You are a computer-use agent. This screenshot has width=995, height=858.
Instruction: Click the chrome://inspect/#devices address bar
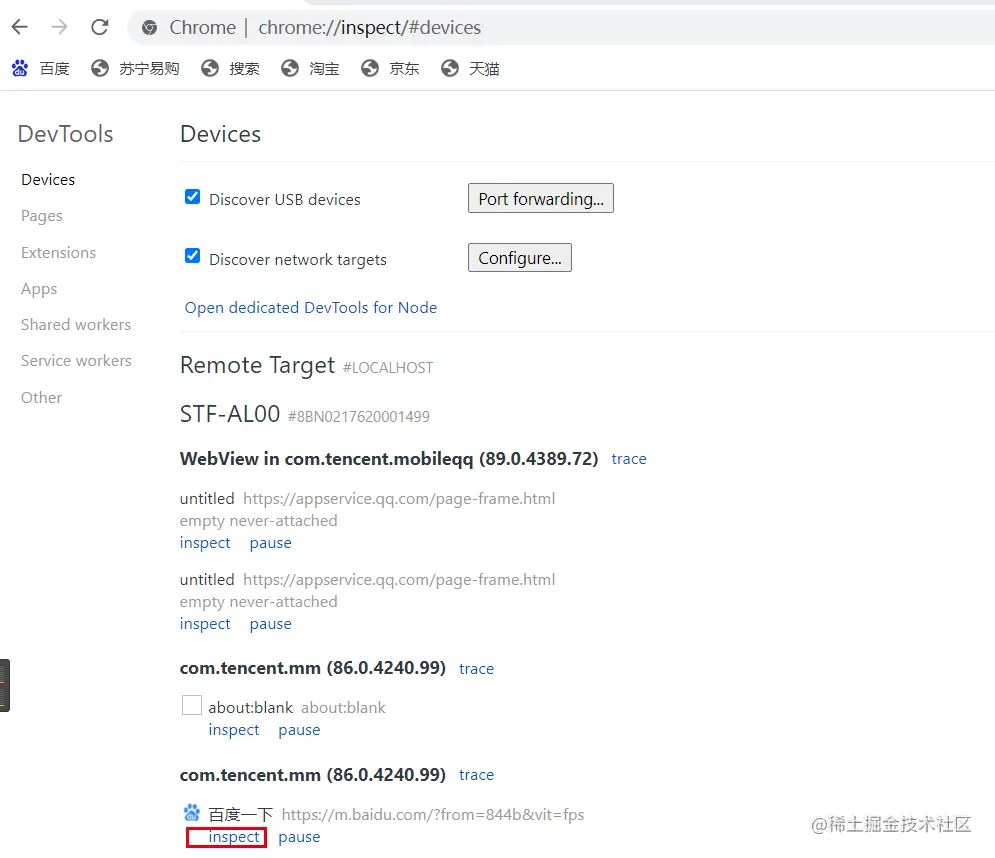[x=561, y=27]
